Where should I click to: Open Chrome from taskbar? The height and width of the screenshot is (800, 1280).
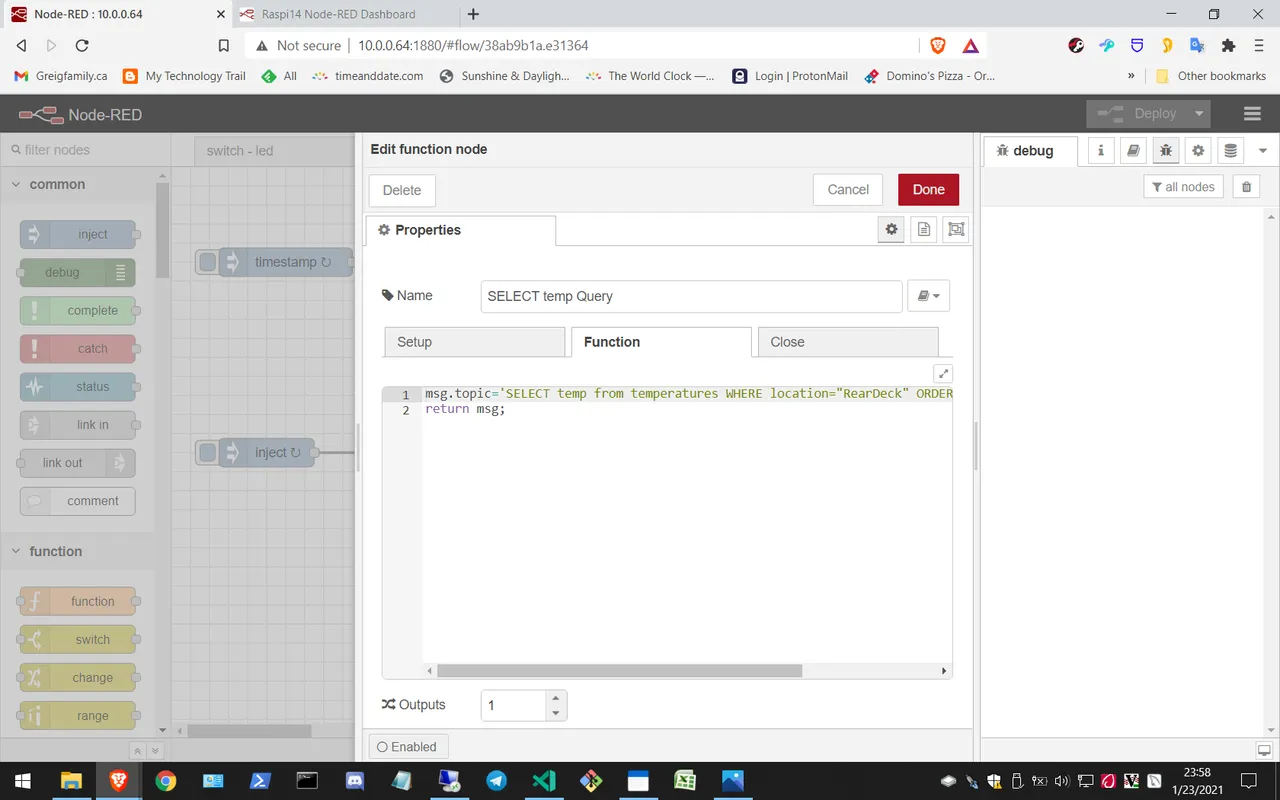pyautogui.click(x=165, y=780)
